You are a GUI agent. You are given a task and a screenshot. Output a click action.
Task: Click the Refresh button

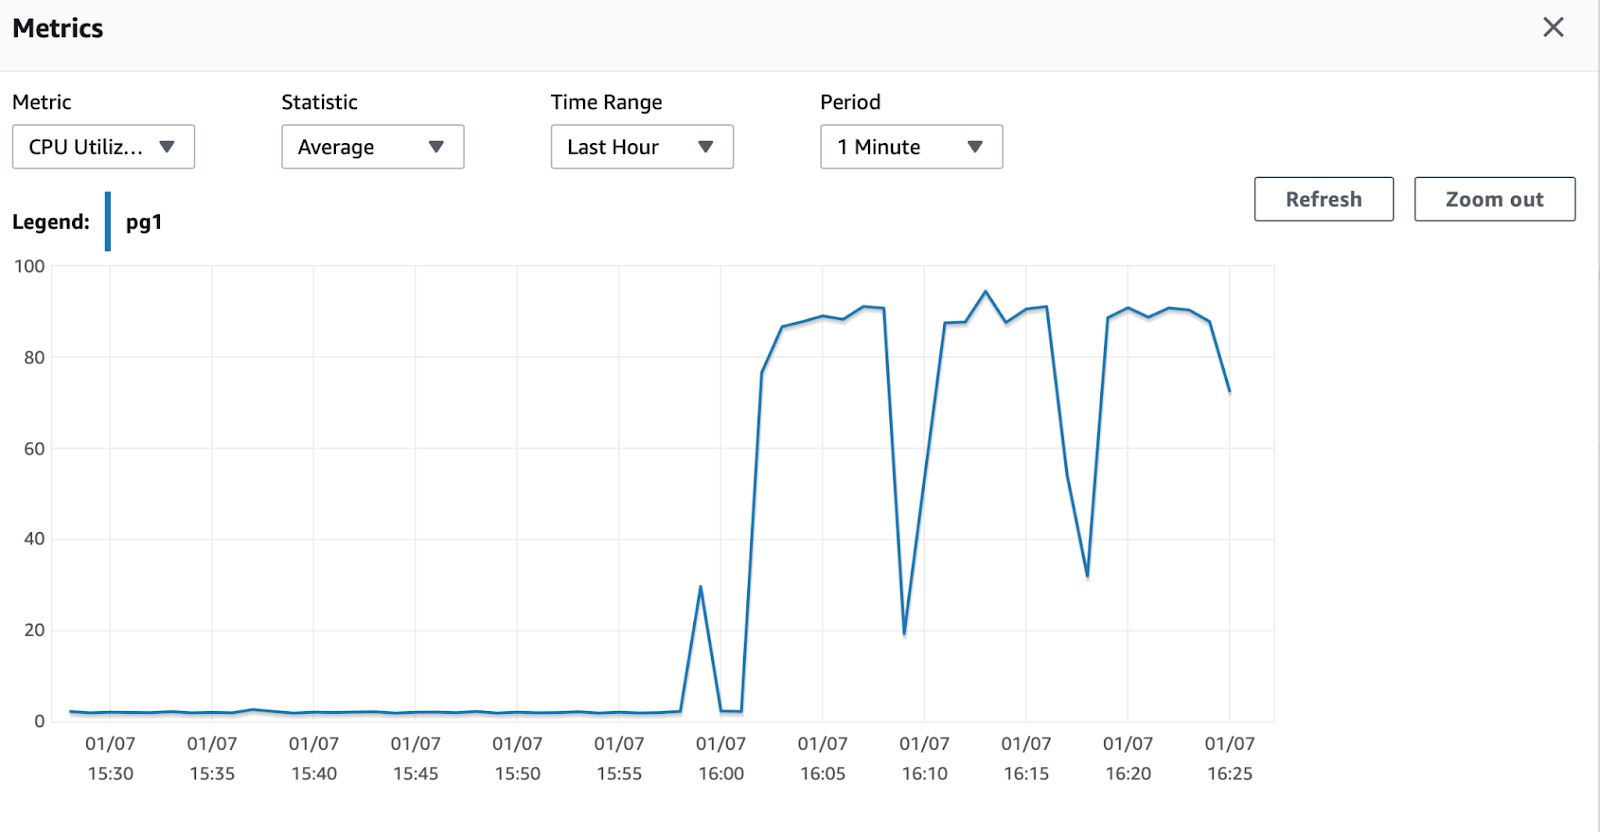click(x=1324, y=199)
